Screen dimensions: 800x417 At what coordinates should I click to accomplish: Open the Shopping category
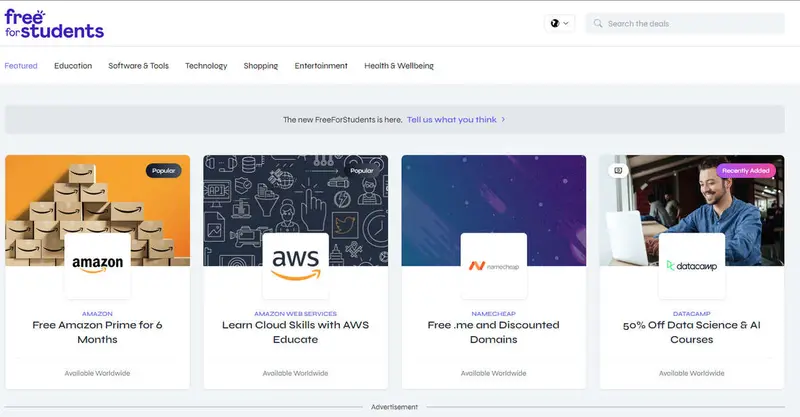coord(261,66)
